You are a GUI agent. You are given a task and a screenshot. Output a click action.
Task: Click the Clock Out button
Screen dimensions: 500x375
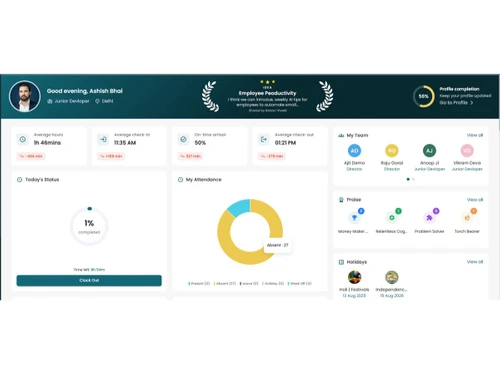tap(89, 280)
